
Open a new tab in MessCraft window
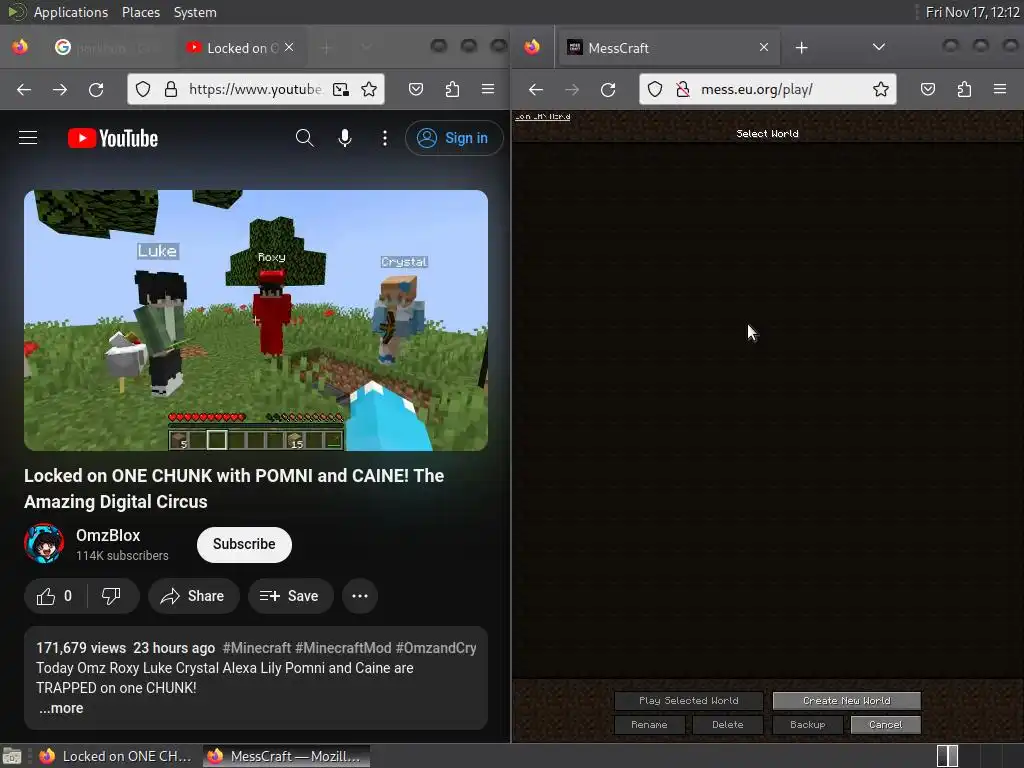coord(802,48)
